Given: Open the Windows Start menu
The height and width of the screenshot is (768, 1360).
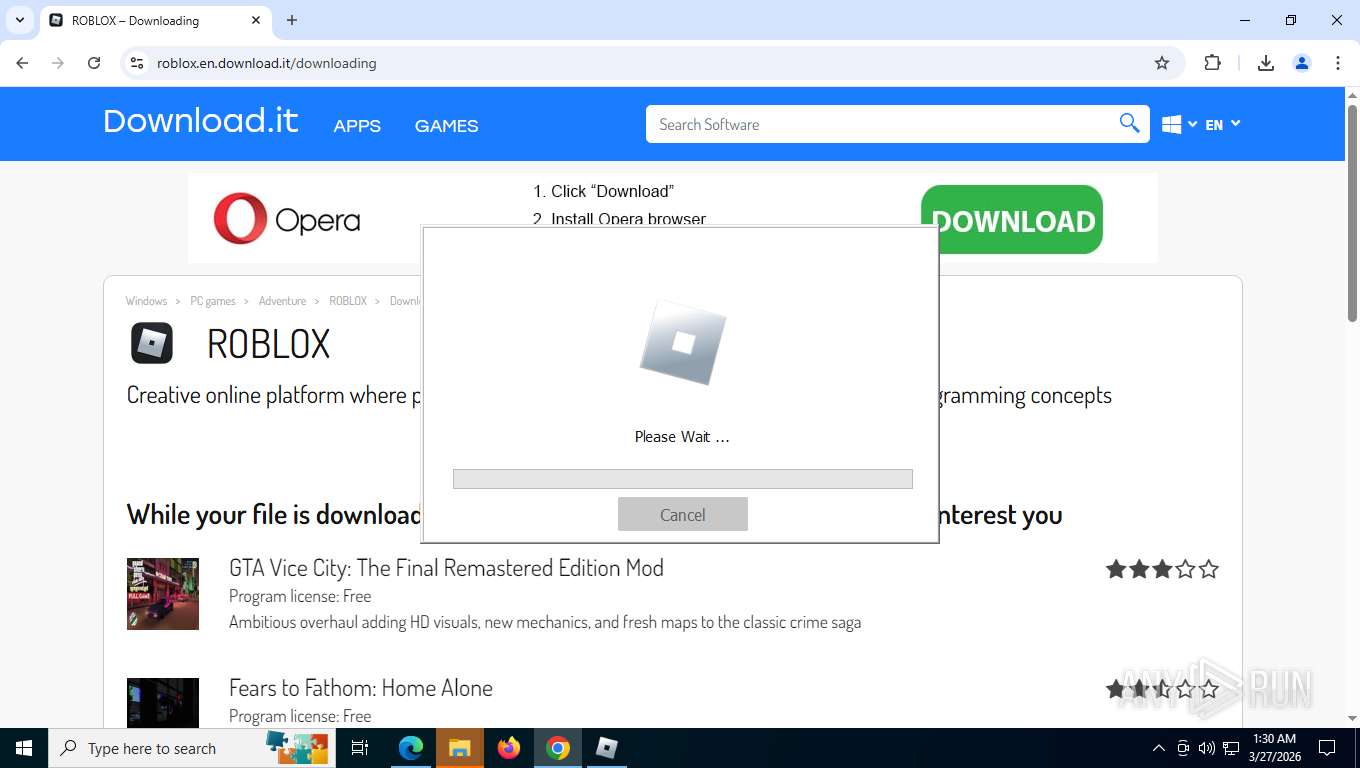Looking at the screenshot, I should pyautogui.click(x=24, y=748).
